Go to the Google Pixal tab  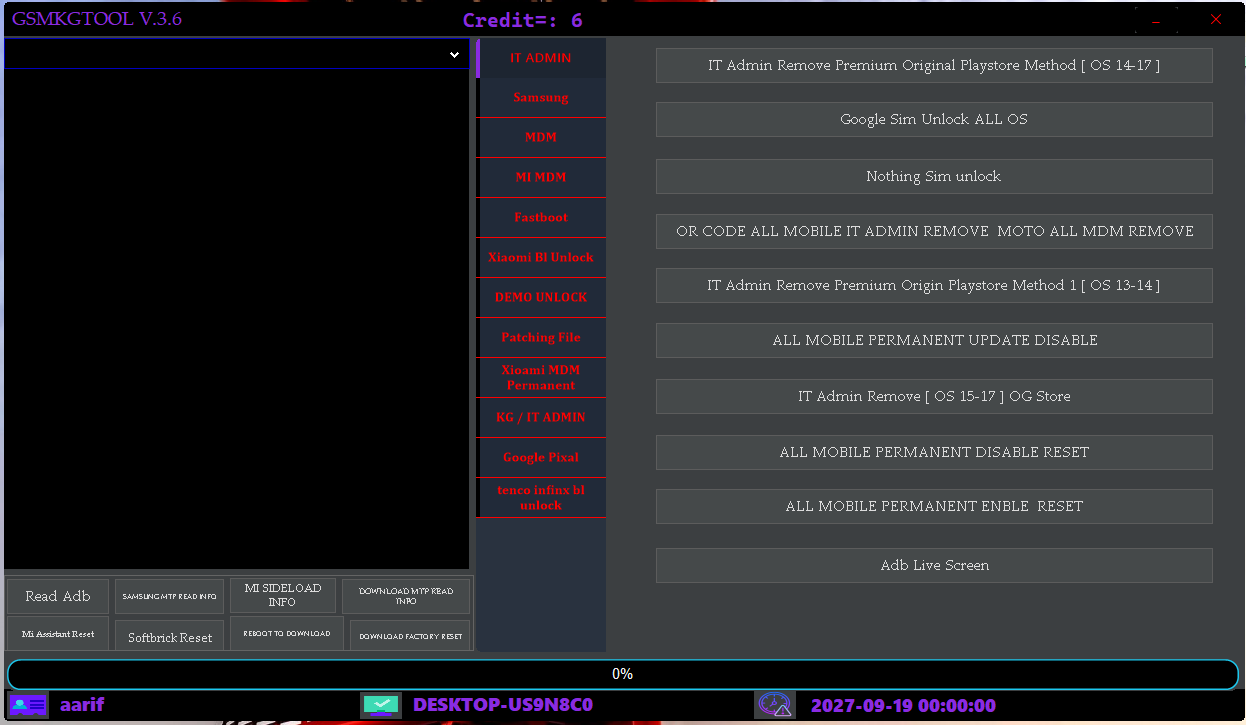coord(541,458)
